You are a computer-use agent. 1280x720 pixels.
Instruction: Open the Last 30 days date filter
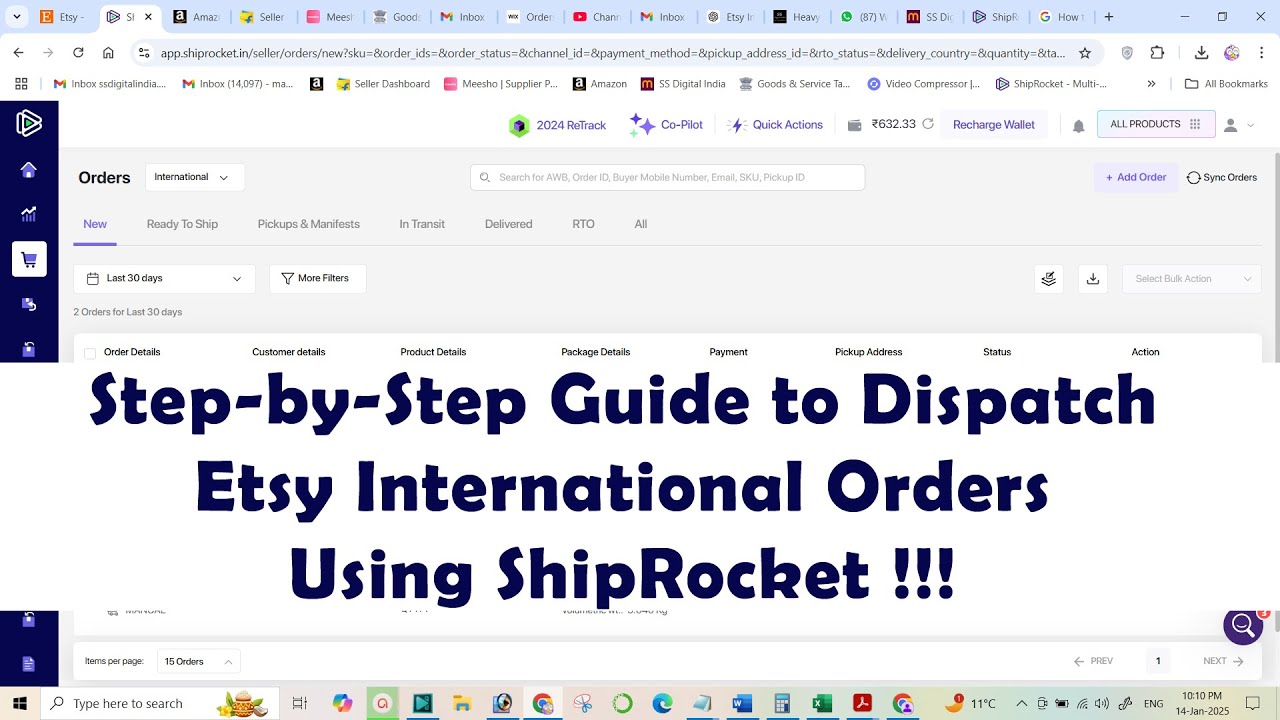[x=164, y=279]
